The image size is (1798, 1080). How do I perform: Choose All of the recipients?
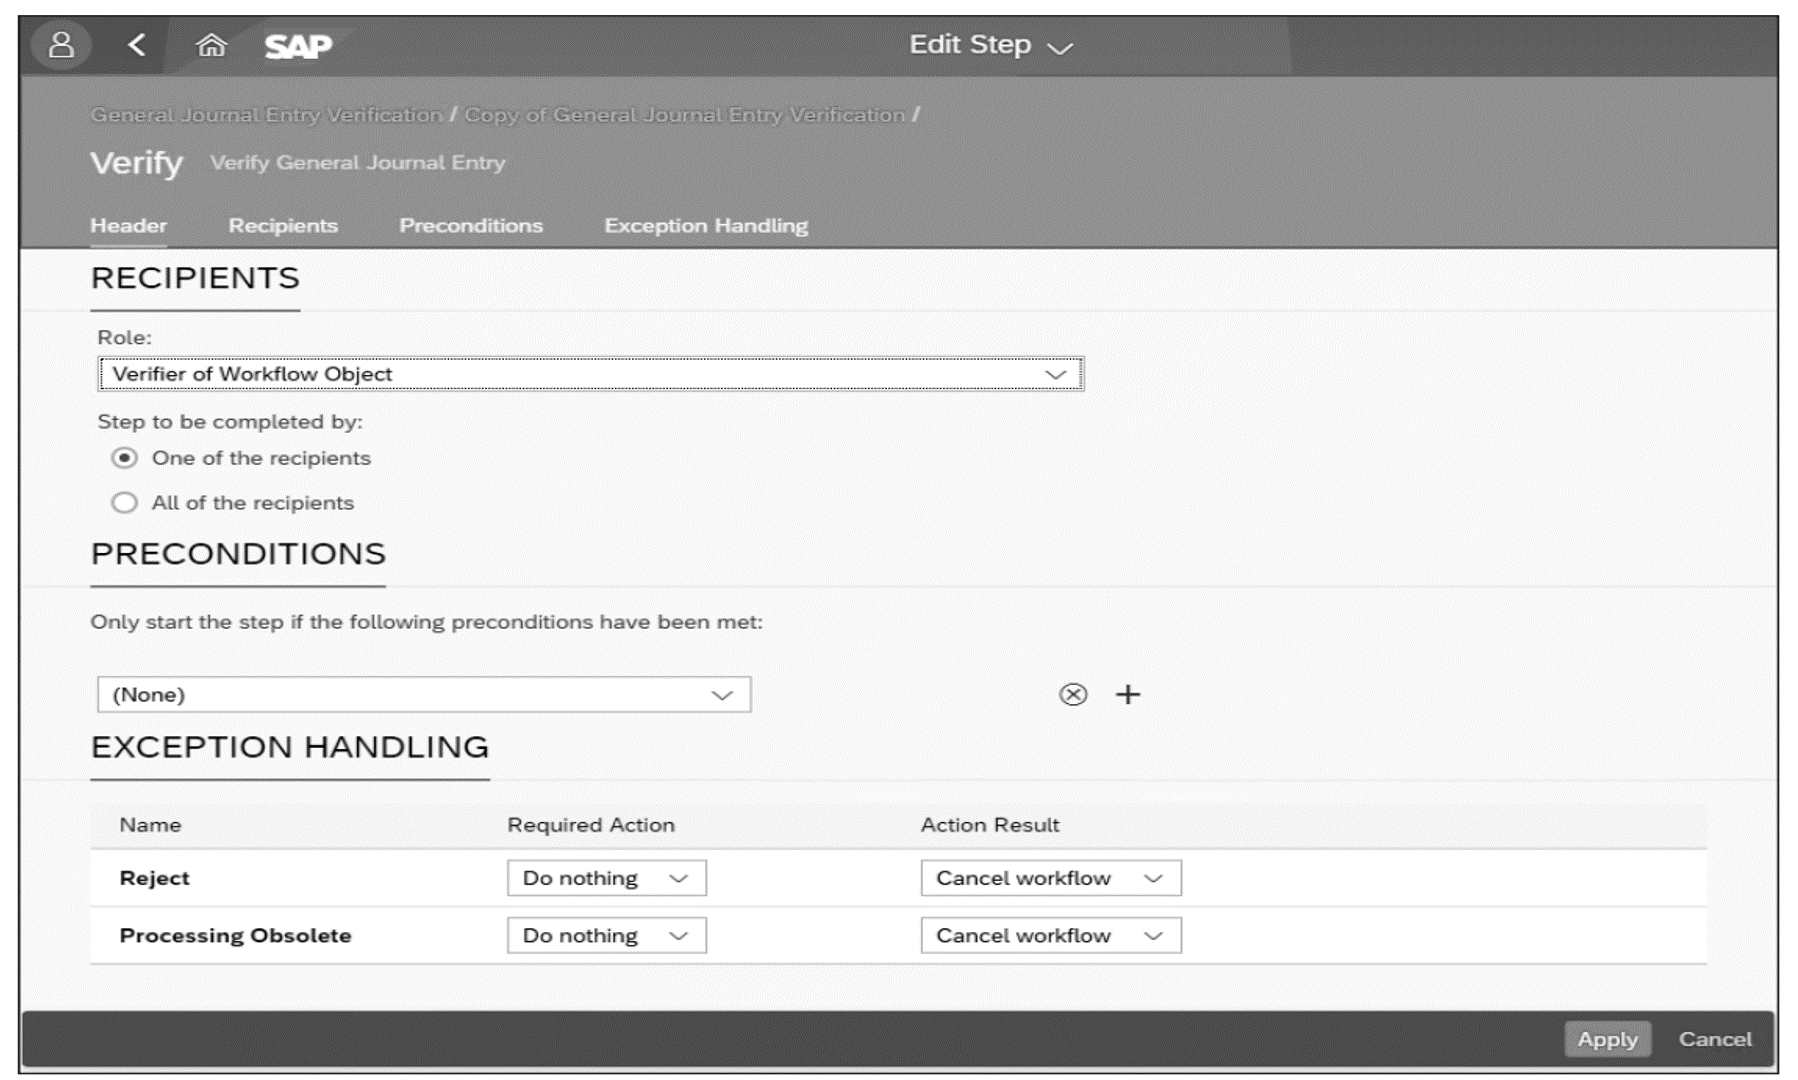[124, 502]
